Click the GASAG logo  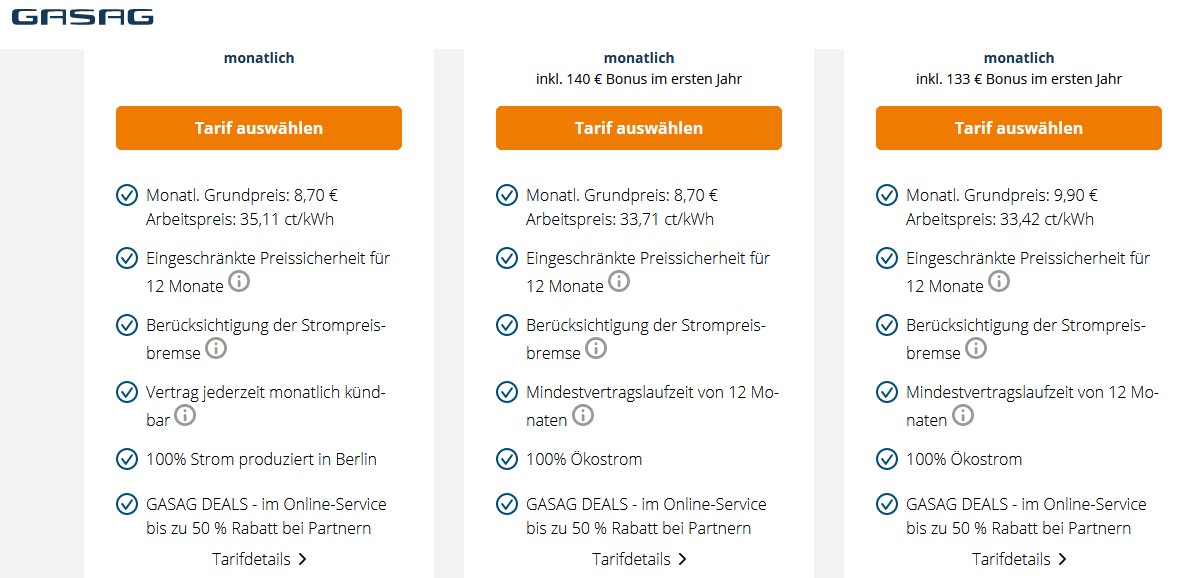pos(83,17)
